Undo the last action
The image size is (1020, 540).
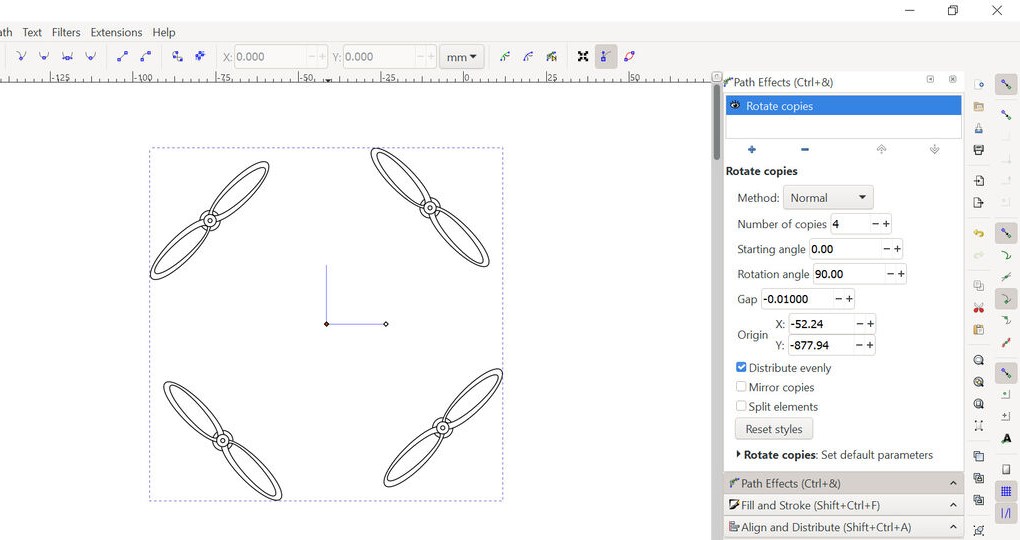(x=978, y=233)
